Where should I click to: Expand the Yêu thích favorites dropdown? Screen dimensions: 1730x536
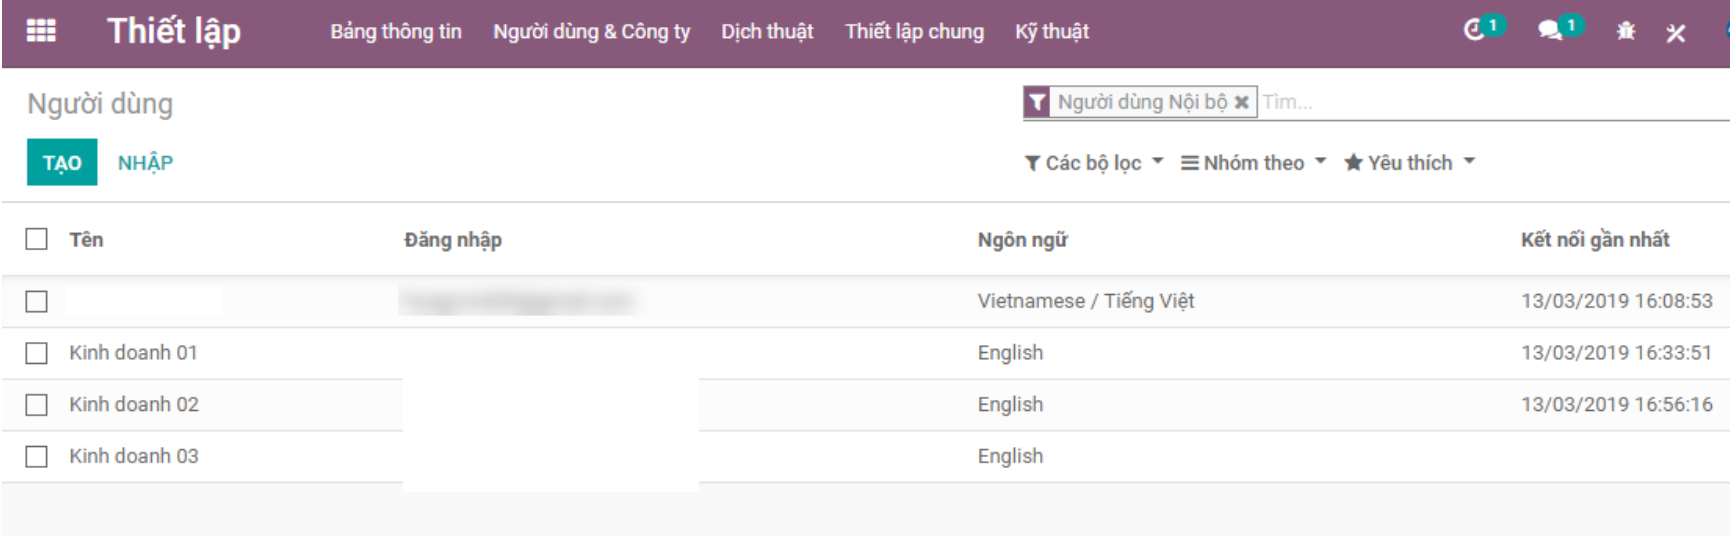1409,163
